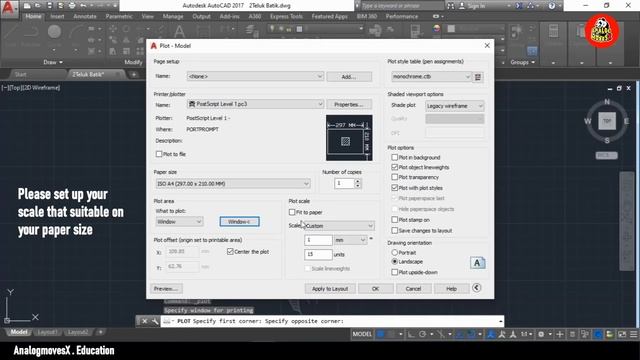Viewport: 640px width, 360px height.
Task: Select the Line tool in the Draw panel
Action: tap(11, 32)
